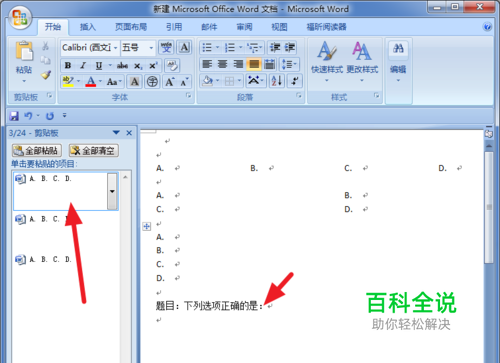Toggle Subscript formatting

coord(138,66)
